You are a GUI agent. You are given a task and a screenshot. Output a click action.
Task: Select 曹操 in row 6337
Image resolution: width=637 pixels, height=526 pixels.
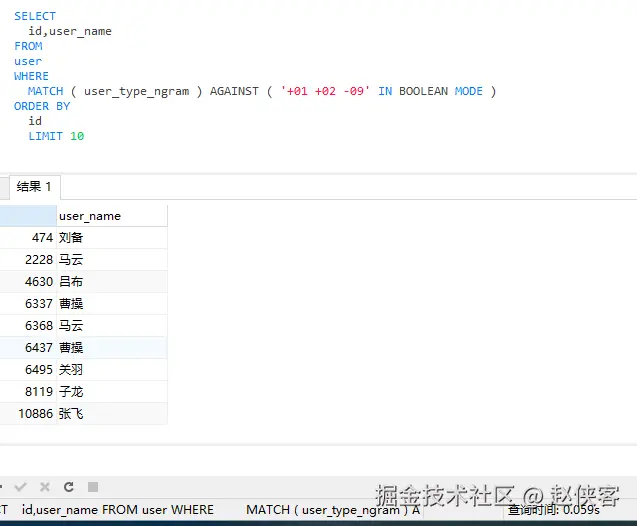tap(112, 303)
